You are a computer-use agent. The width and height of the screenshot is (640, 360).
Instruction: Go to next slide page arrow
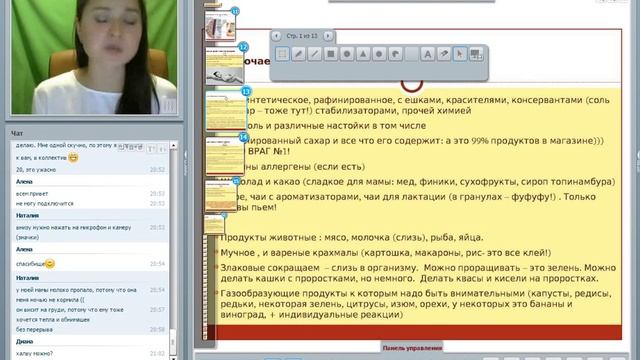[328, 36]
